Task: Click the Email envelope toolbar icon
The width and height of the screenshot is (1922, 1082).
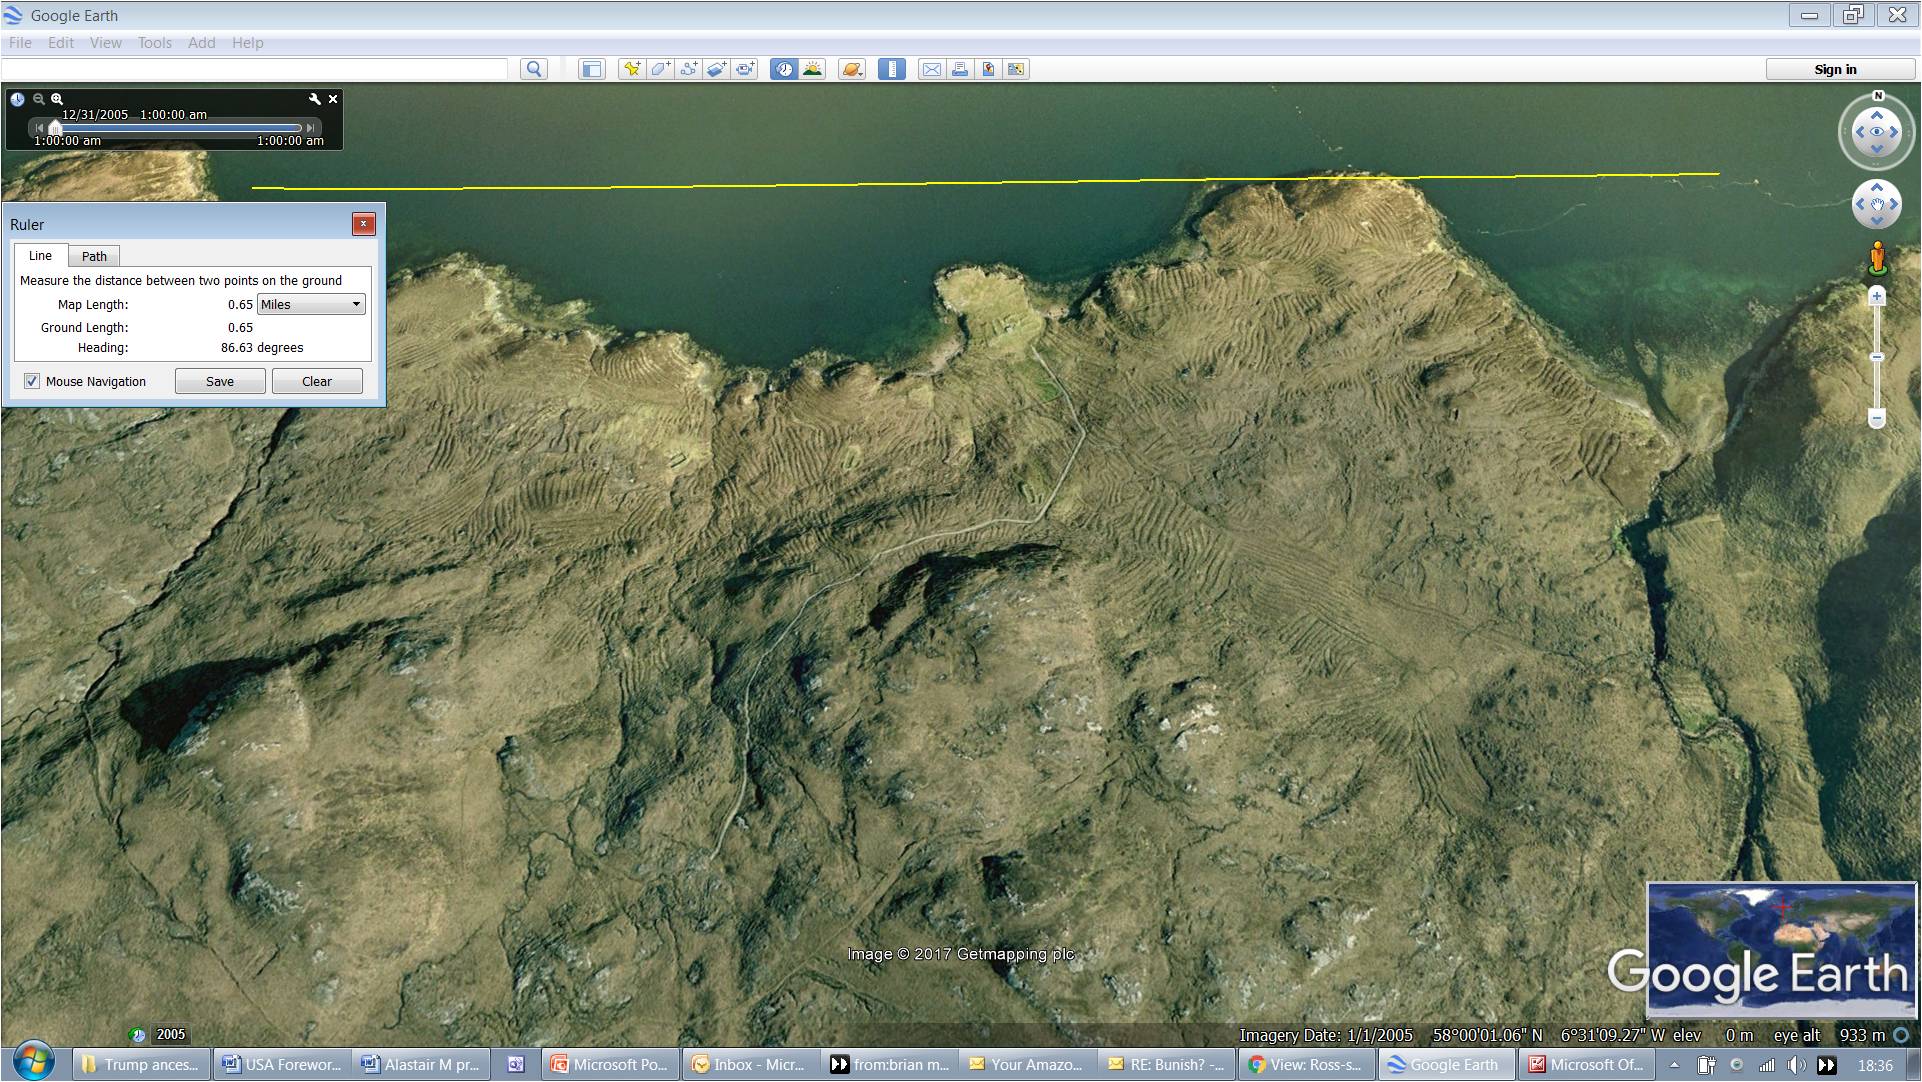Action: pyautogui.click(x=931, y=69)
